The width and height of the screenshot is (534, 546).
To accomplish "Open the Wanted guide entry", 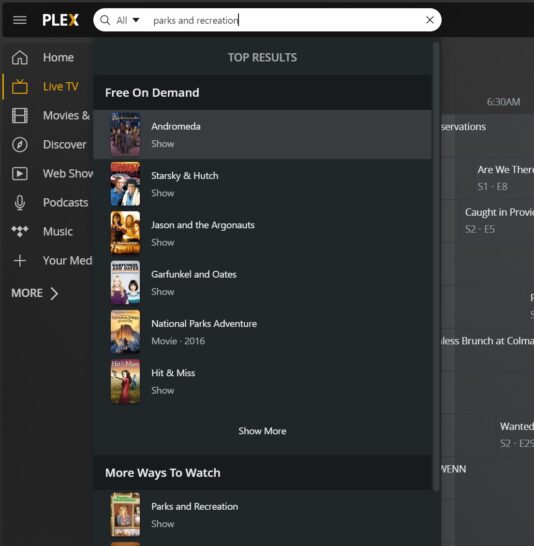I will point(517,434).
